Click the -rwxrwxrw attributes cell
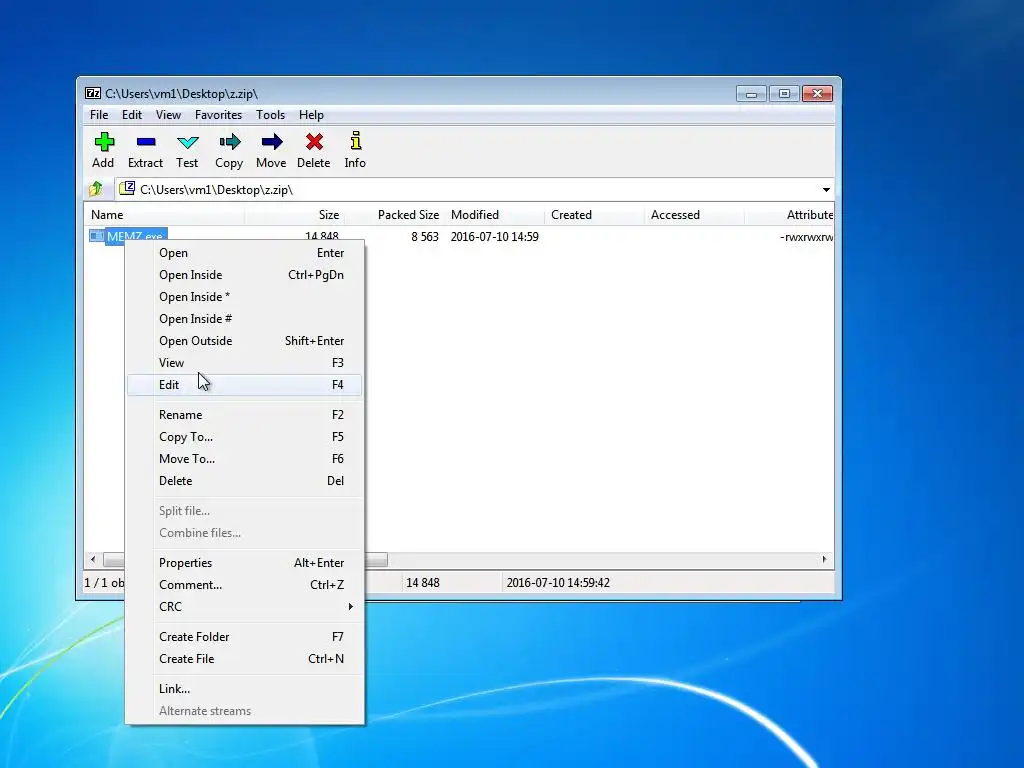 click(807, 237)
